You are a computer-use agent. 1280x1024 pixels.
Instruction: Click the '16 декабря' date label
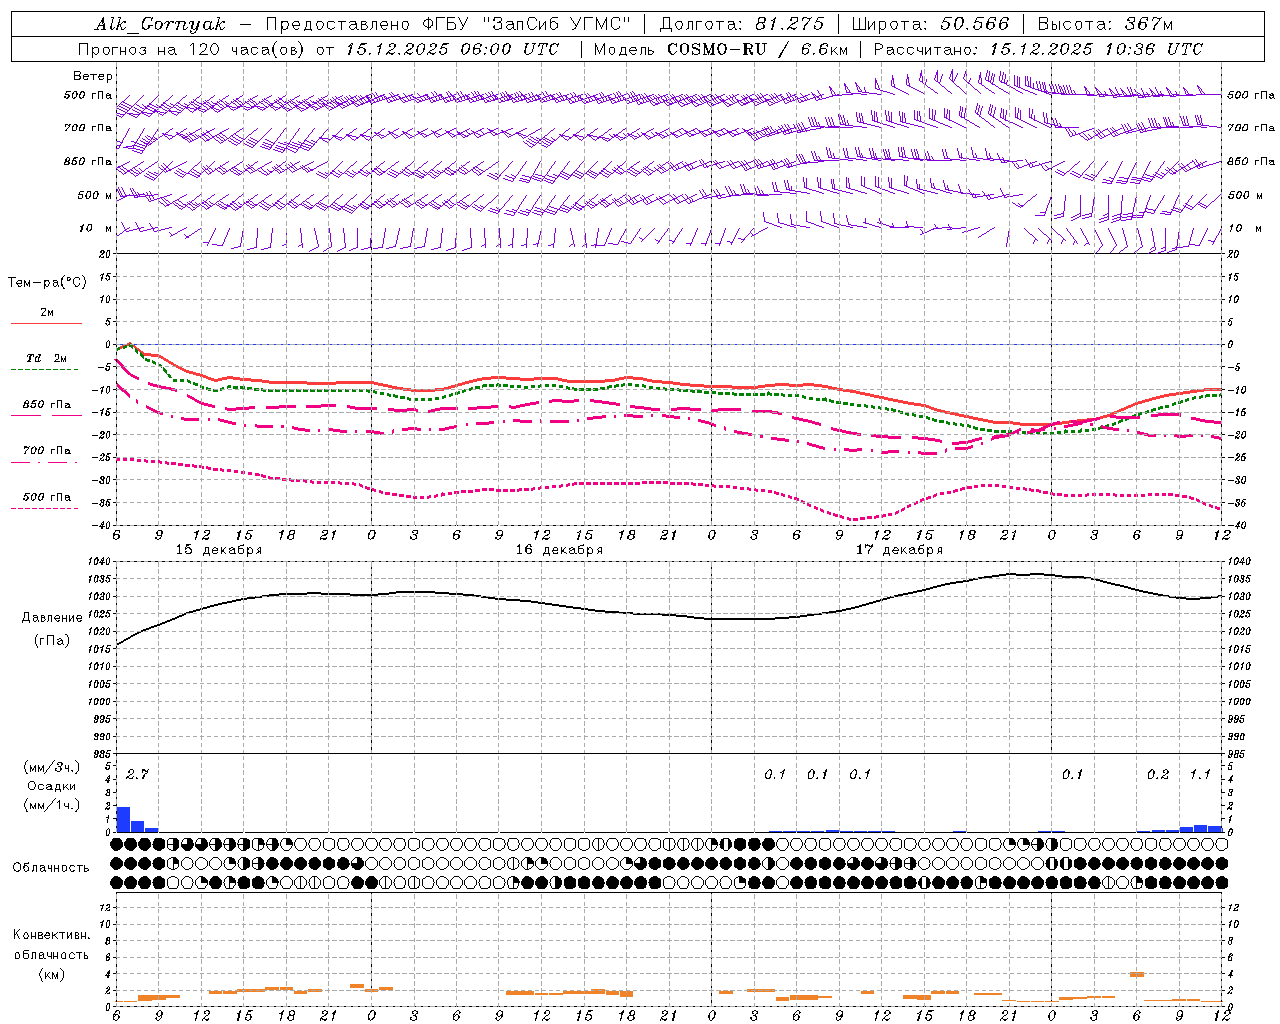[x=559, y=550]
